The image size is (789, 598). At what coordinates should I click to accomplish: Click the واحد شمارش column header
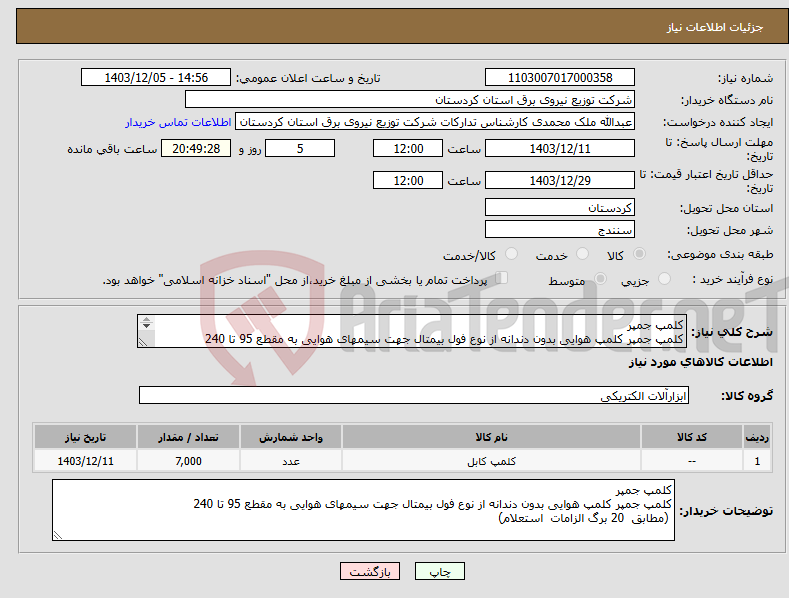coord(291,437)
